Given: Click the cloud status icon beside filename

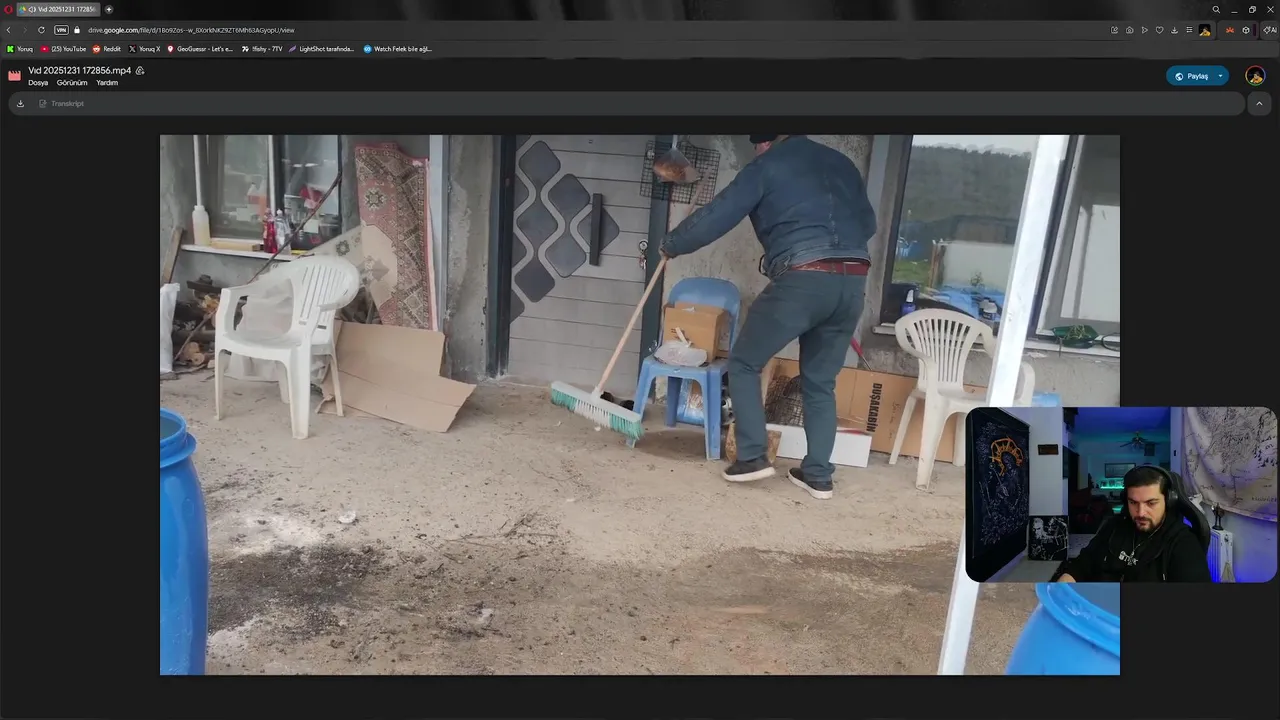Looking at the screenshot, I should 140,71.
